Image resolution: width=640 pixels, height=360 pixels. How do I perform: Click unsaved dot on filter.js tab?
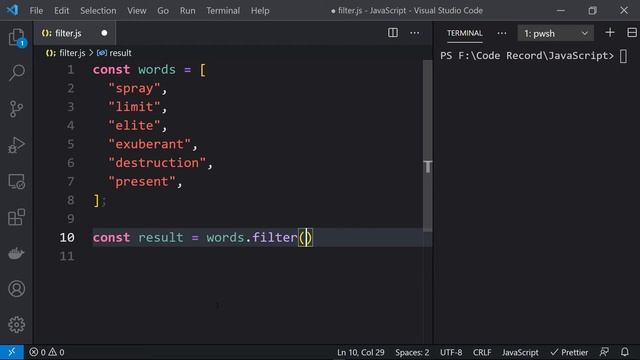coord(104,33)
